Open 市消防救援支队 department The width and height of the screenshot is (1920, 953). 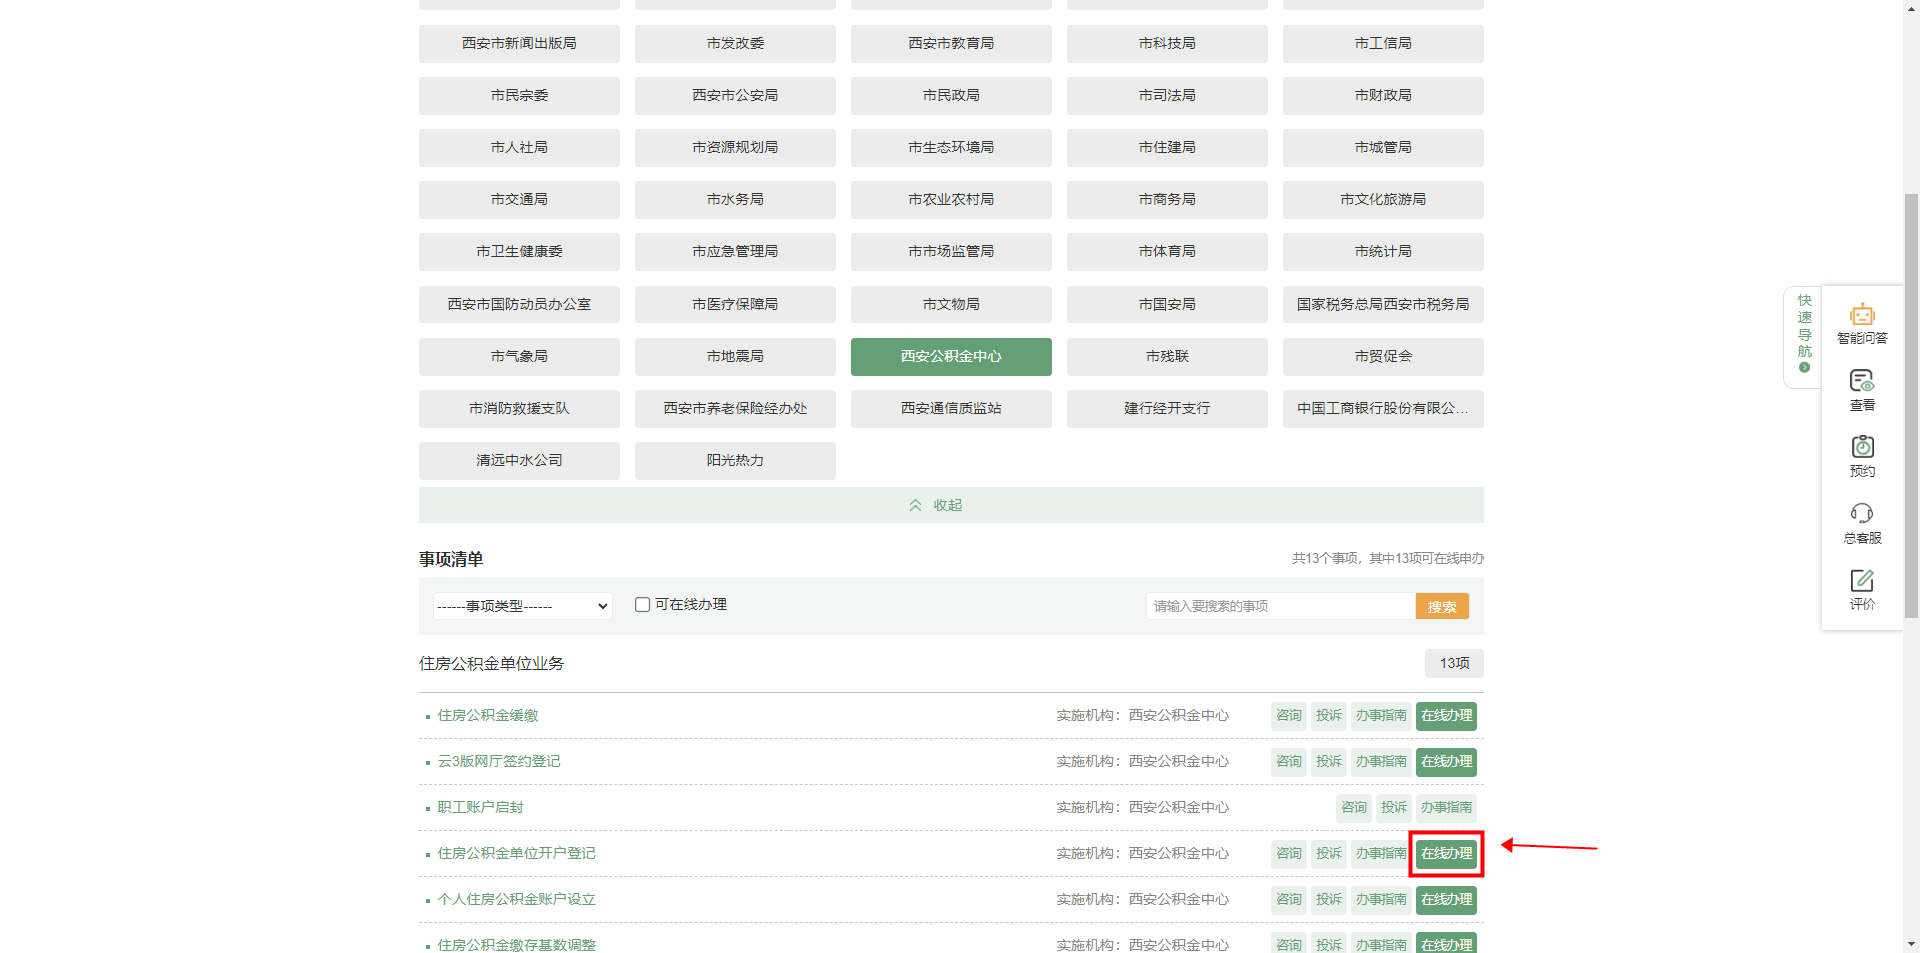tap(519, 408)
